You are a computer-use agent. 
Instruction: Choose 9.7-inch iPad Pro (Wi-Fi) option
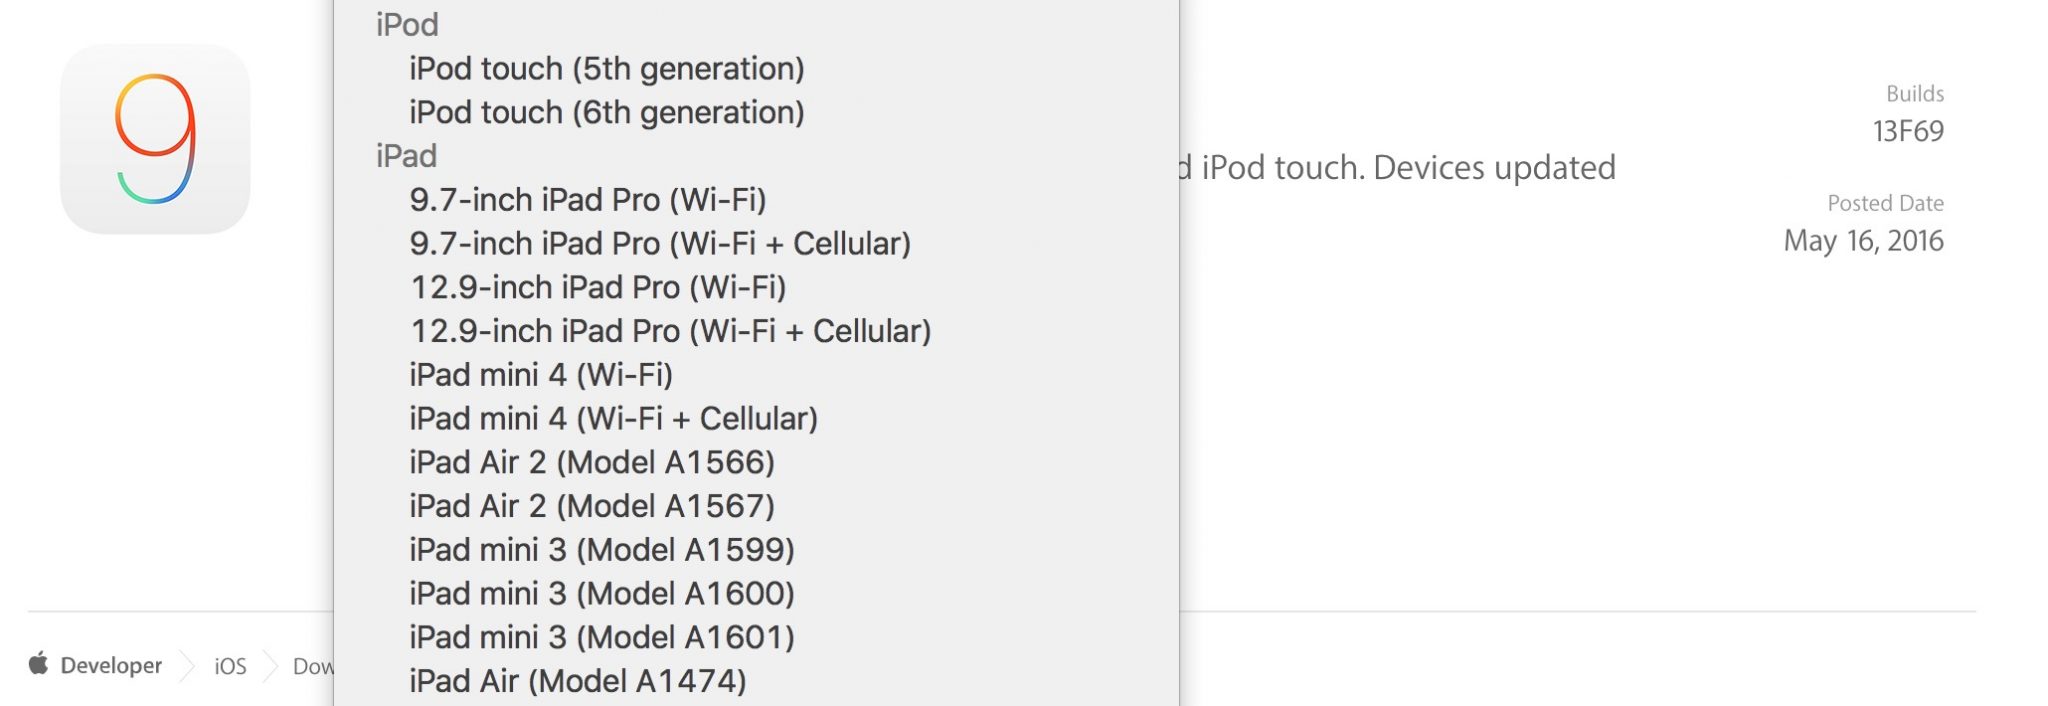coord(590,199)
